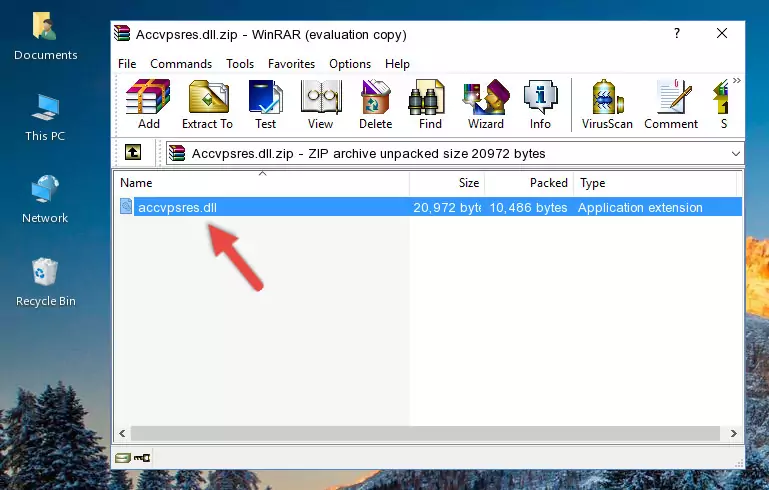Open the Extract To tool
Screen dimensions: 769x490
tap(207, 104)
